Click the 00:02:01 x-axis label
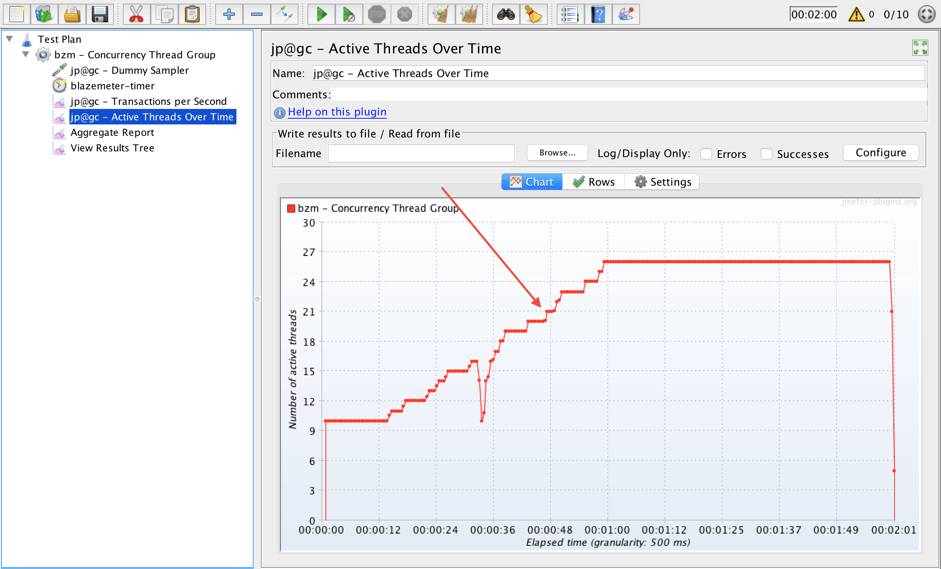The image size is (941, 569). [x=894, y=531]
